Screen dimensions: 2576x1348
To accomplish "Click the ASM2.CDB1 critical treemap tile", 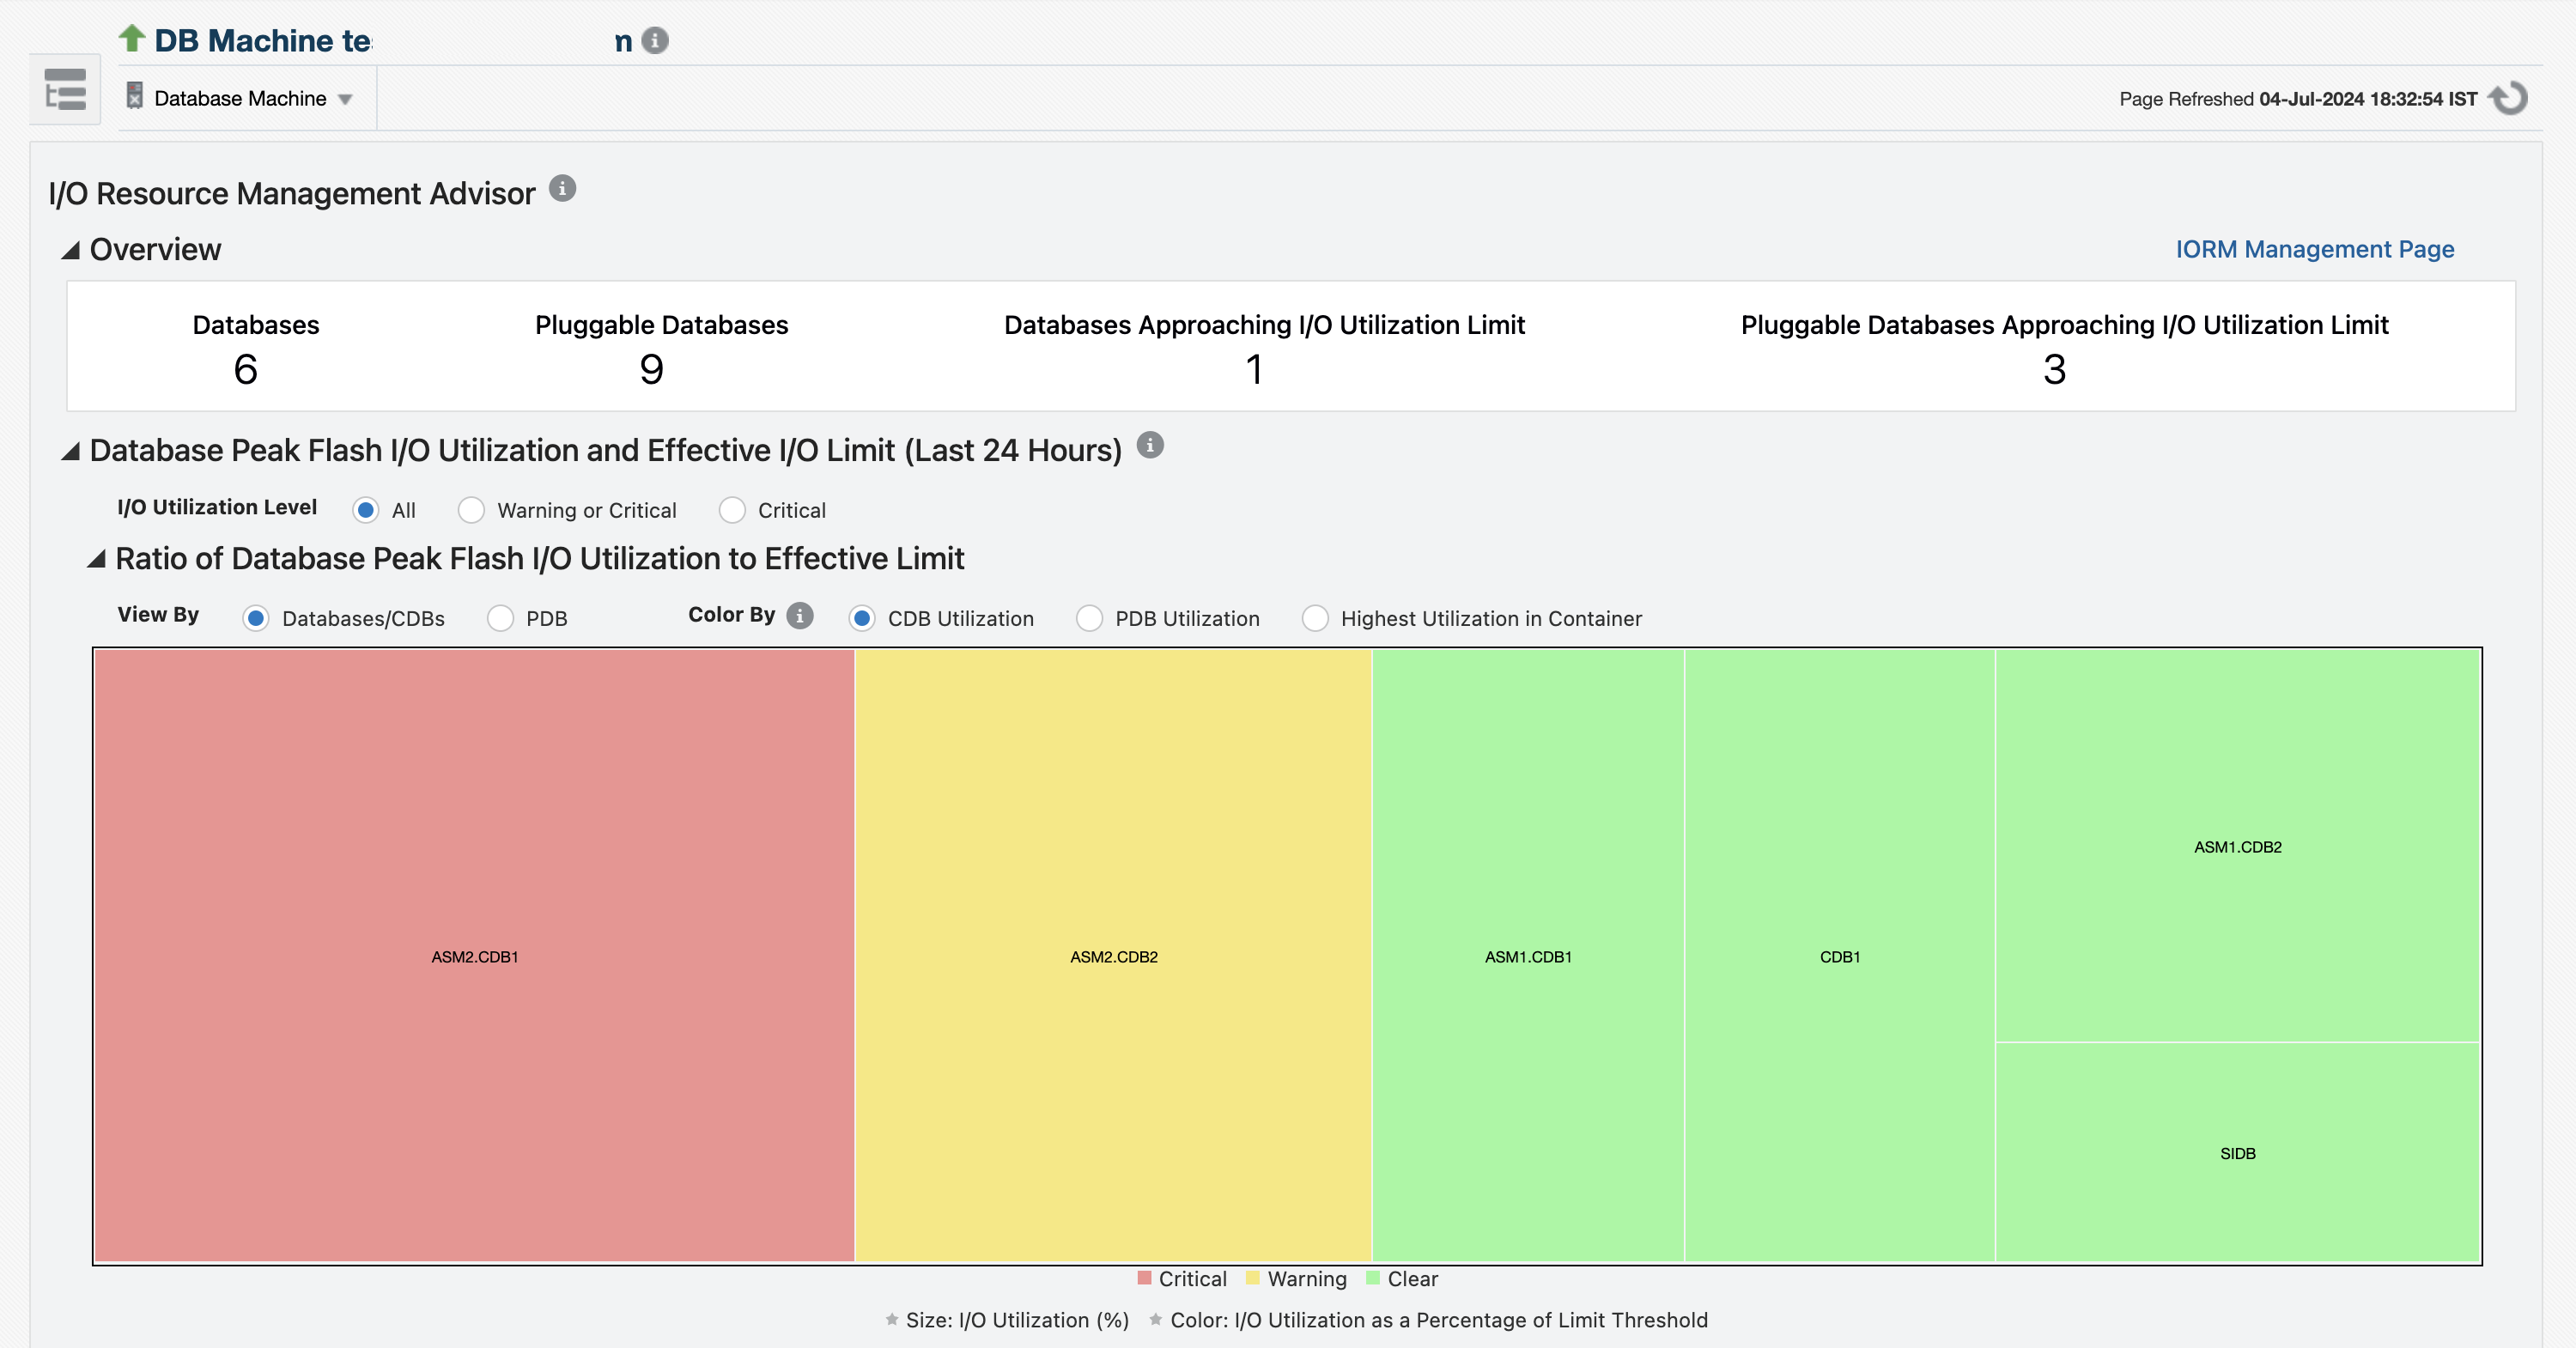I will (x=474, y=956).
